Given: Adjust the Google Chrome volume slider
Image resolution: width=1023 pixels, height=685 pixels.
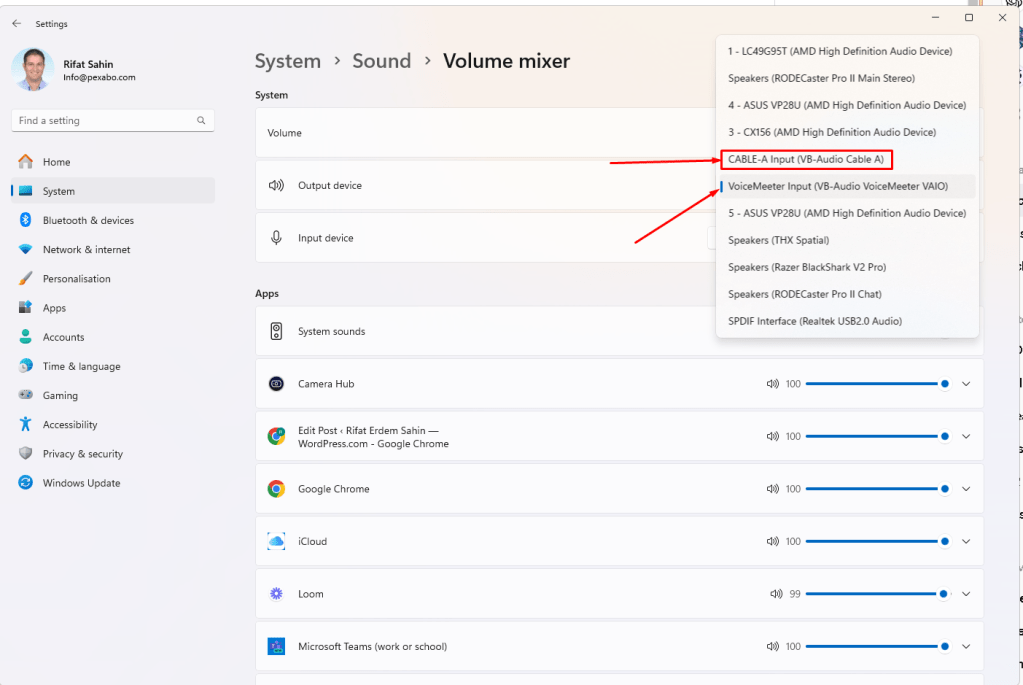Looking at the screenshot, I should pyautogui.click(x=877, y=489).
